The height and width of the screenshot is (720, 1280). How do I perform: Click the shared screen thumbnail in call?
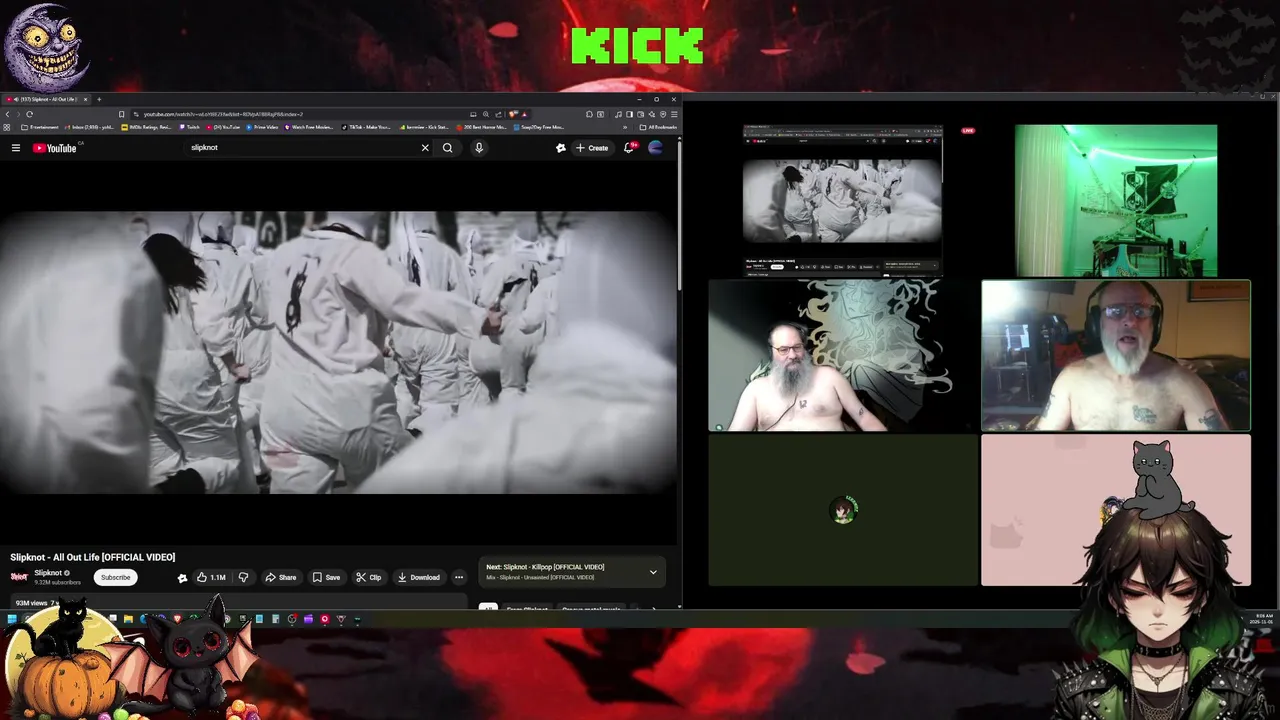842,200
